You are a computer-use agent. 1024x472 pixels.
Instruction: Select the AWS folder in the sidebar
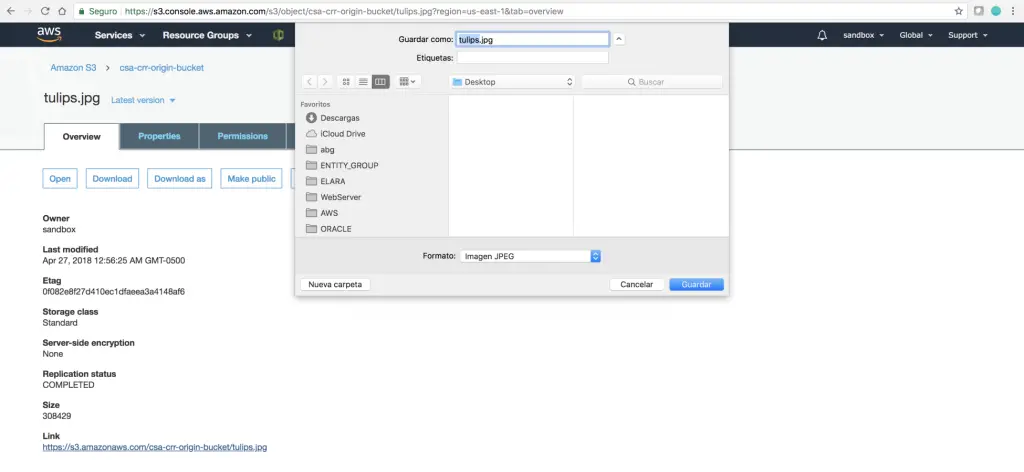point(322,213)
